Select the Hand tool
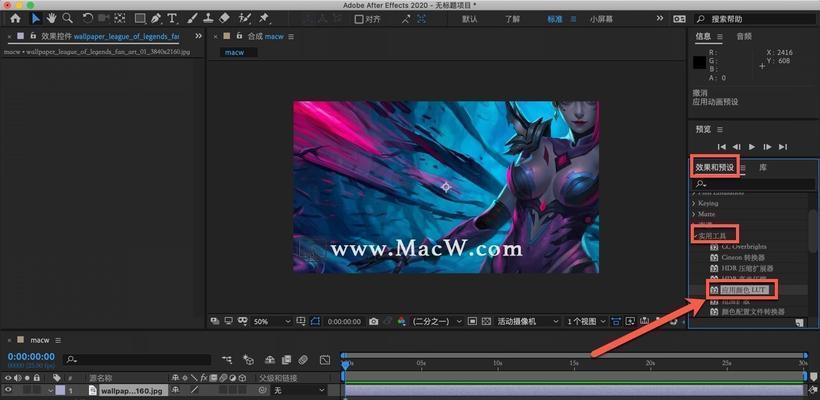The height and width of the screenshot is (400, 820). (51, 18)
